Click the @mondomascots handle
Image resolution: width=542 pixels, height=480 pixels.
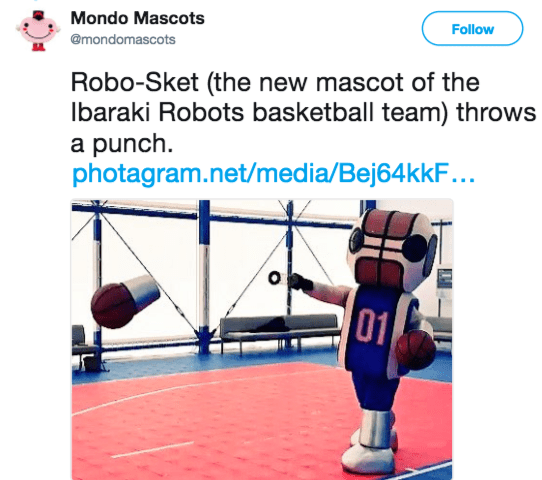(x=123, y=39)
